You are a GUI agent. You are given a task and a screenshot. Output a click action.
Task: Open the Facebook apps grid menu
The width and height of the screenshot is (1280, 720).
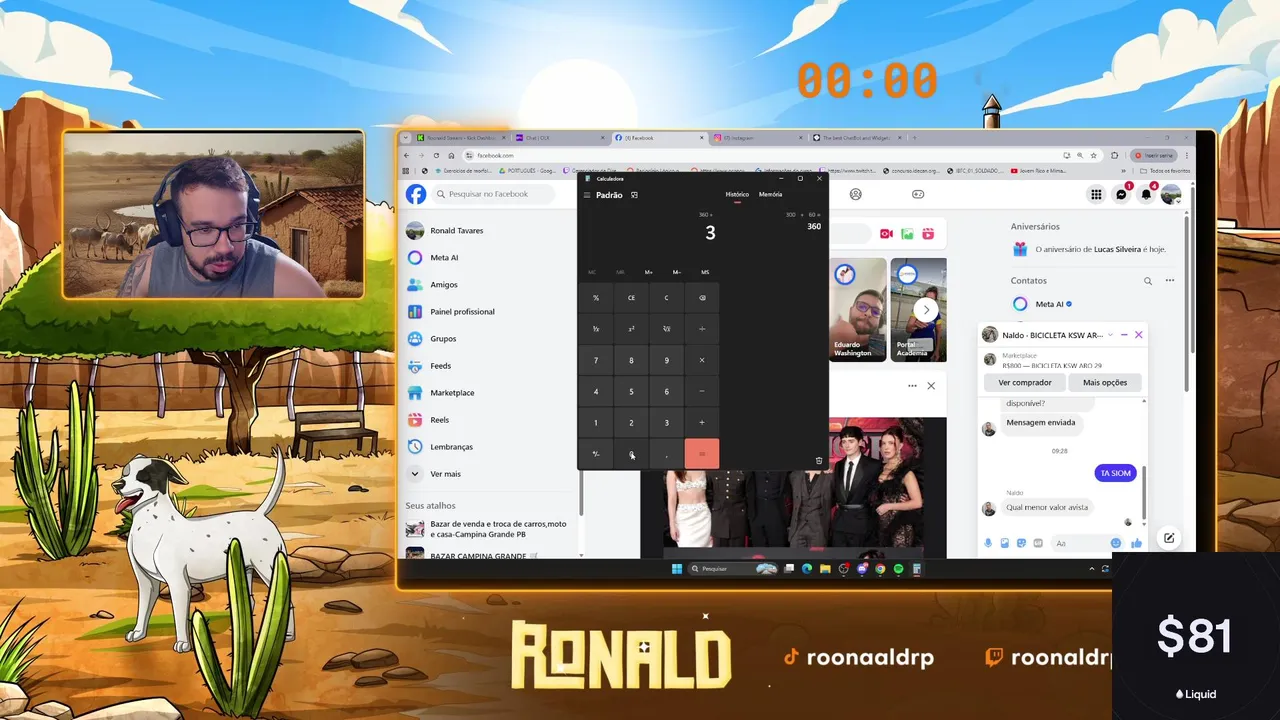click(1096, 194)
